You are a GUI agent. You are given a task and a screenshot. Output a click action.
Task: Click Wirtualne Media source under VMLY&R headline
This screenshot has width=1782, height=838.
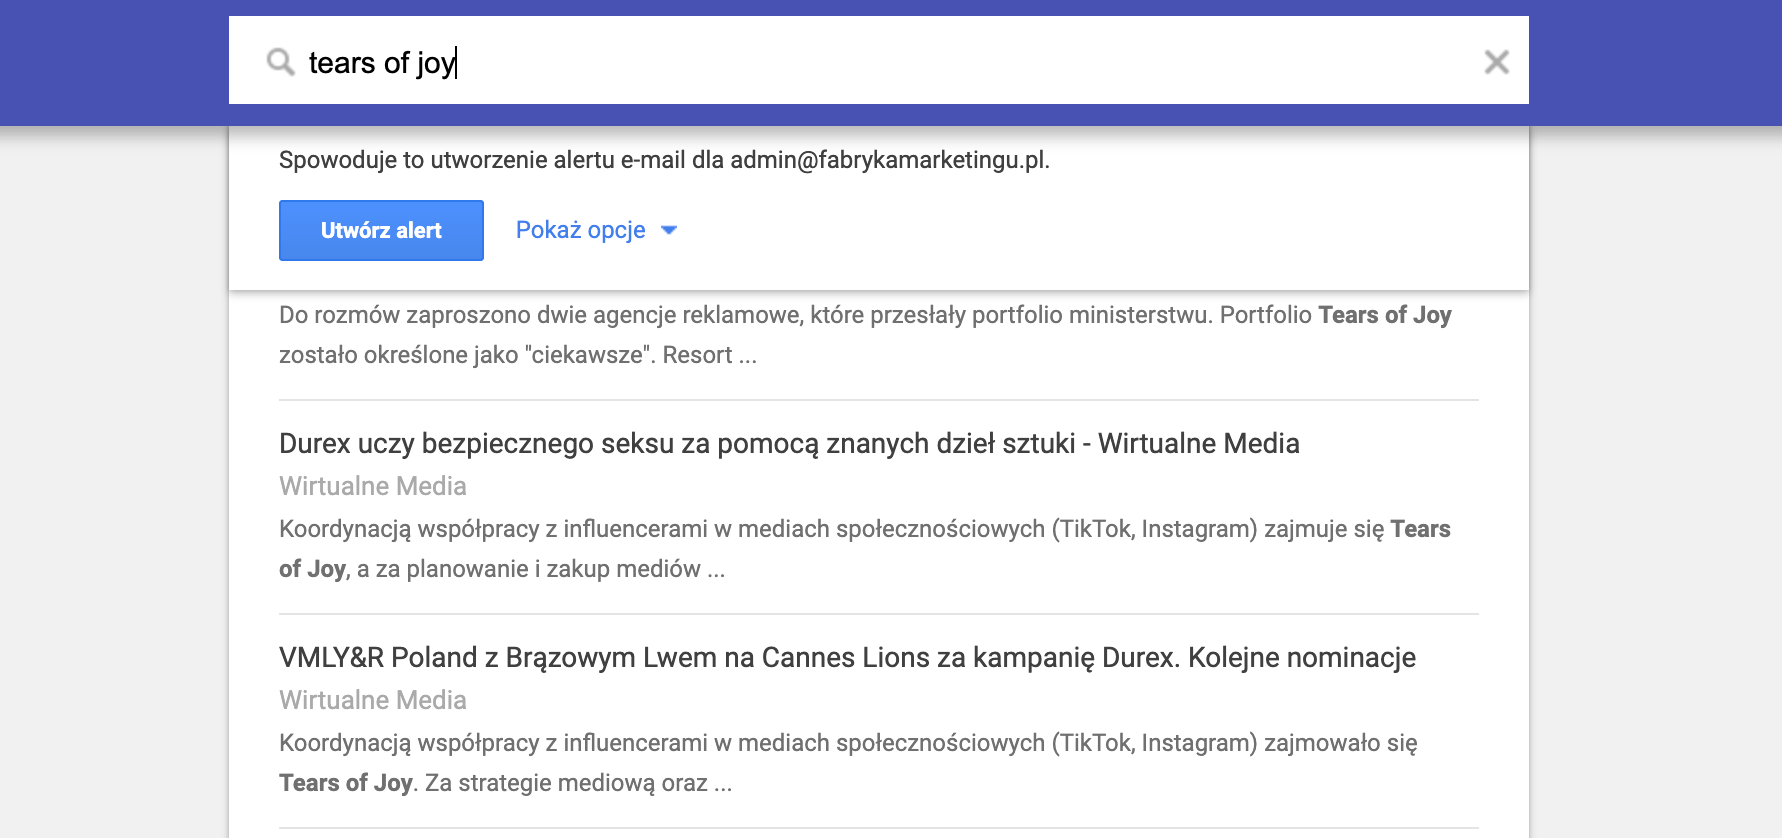click(x=373, y=700)
